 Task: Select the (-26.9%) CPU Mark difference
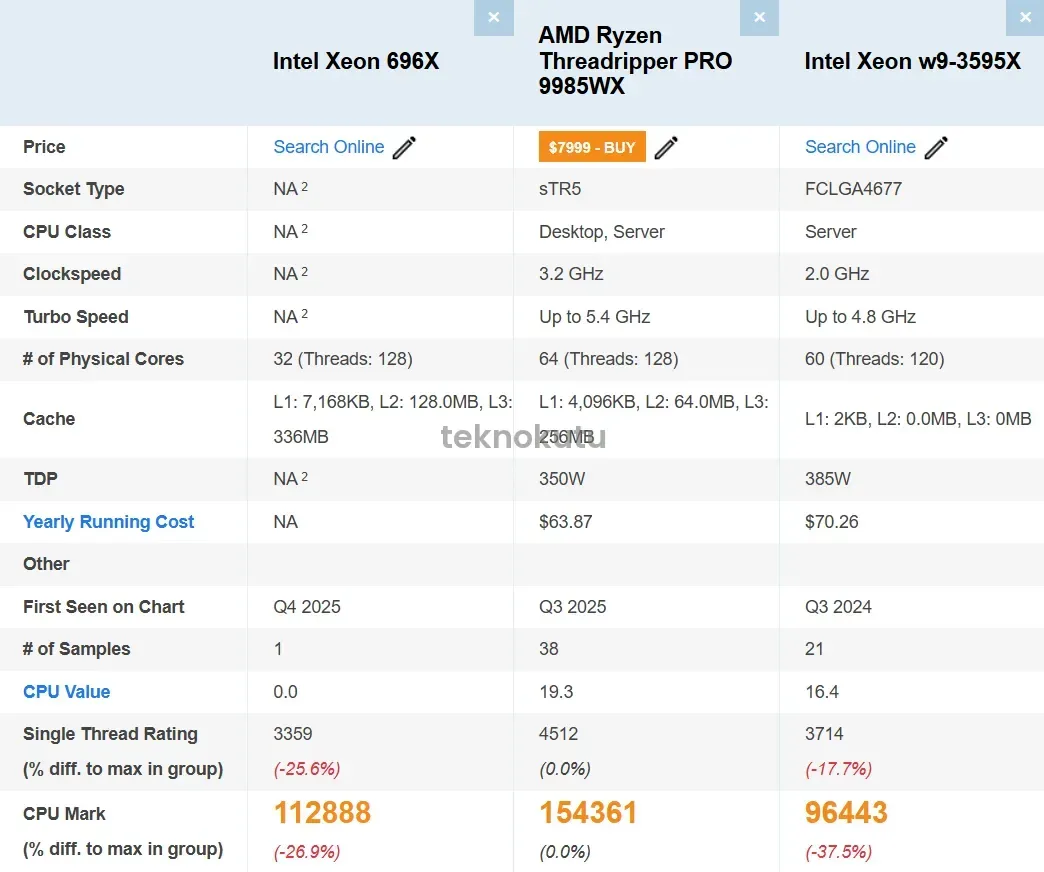click(307, 852)
